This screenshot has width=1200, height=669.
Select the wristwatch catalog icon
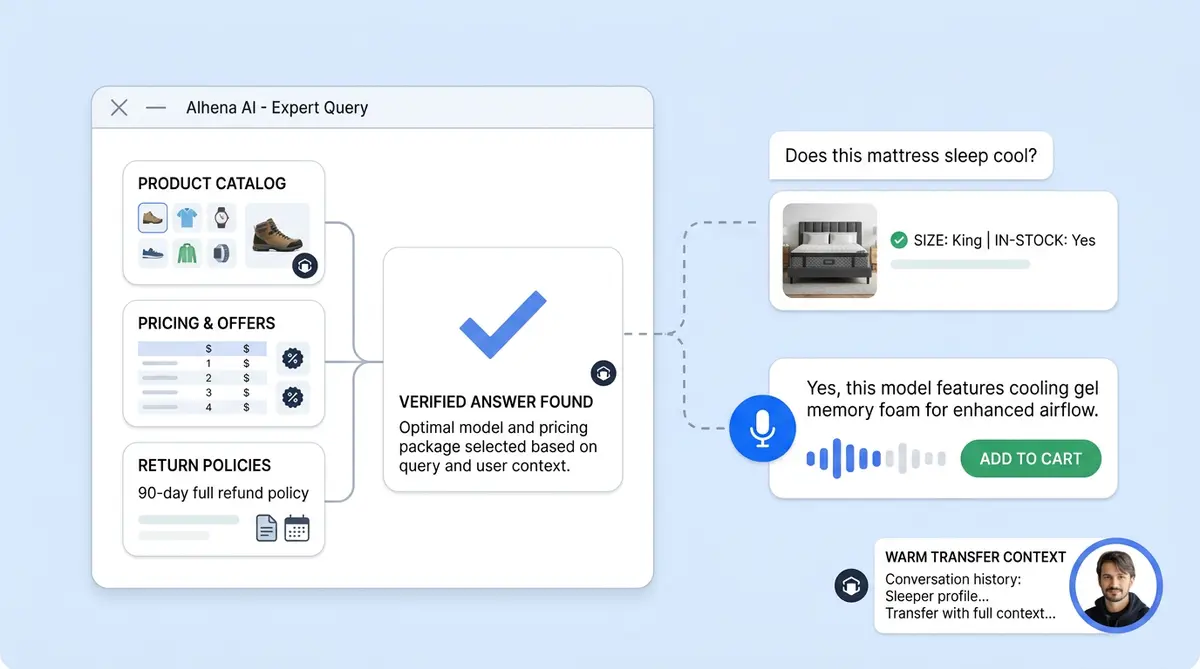point(221,217)
